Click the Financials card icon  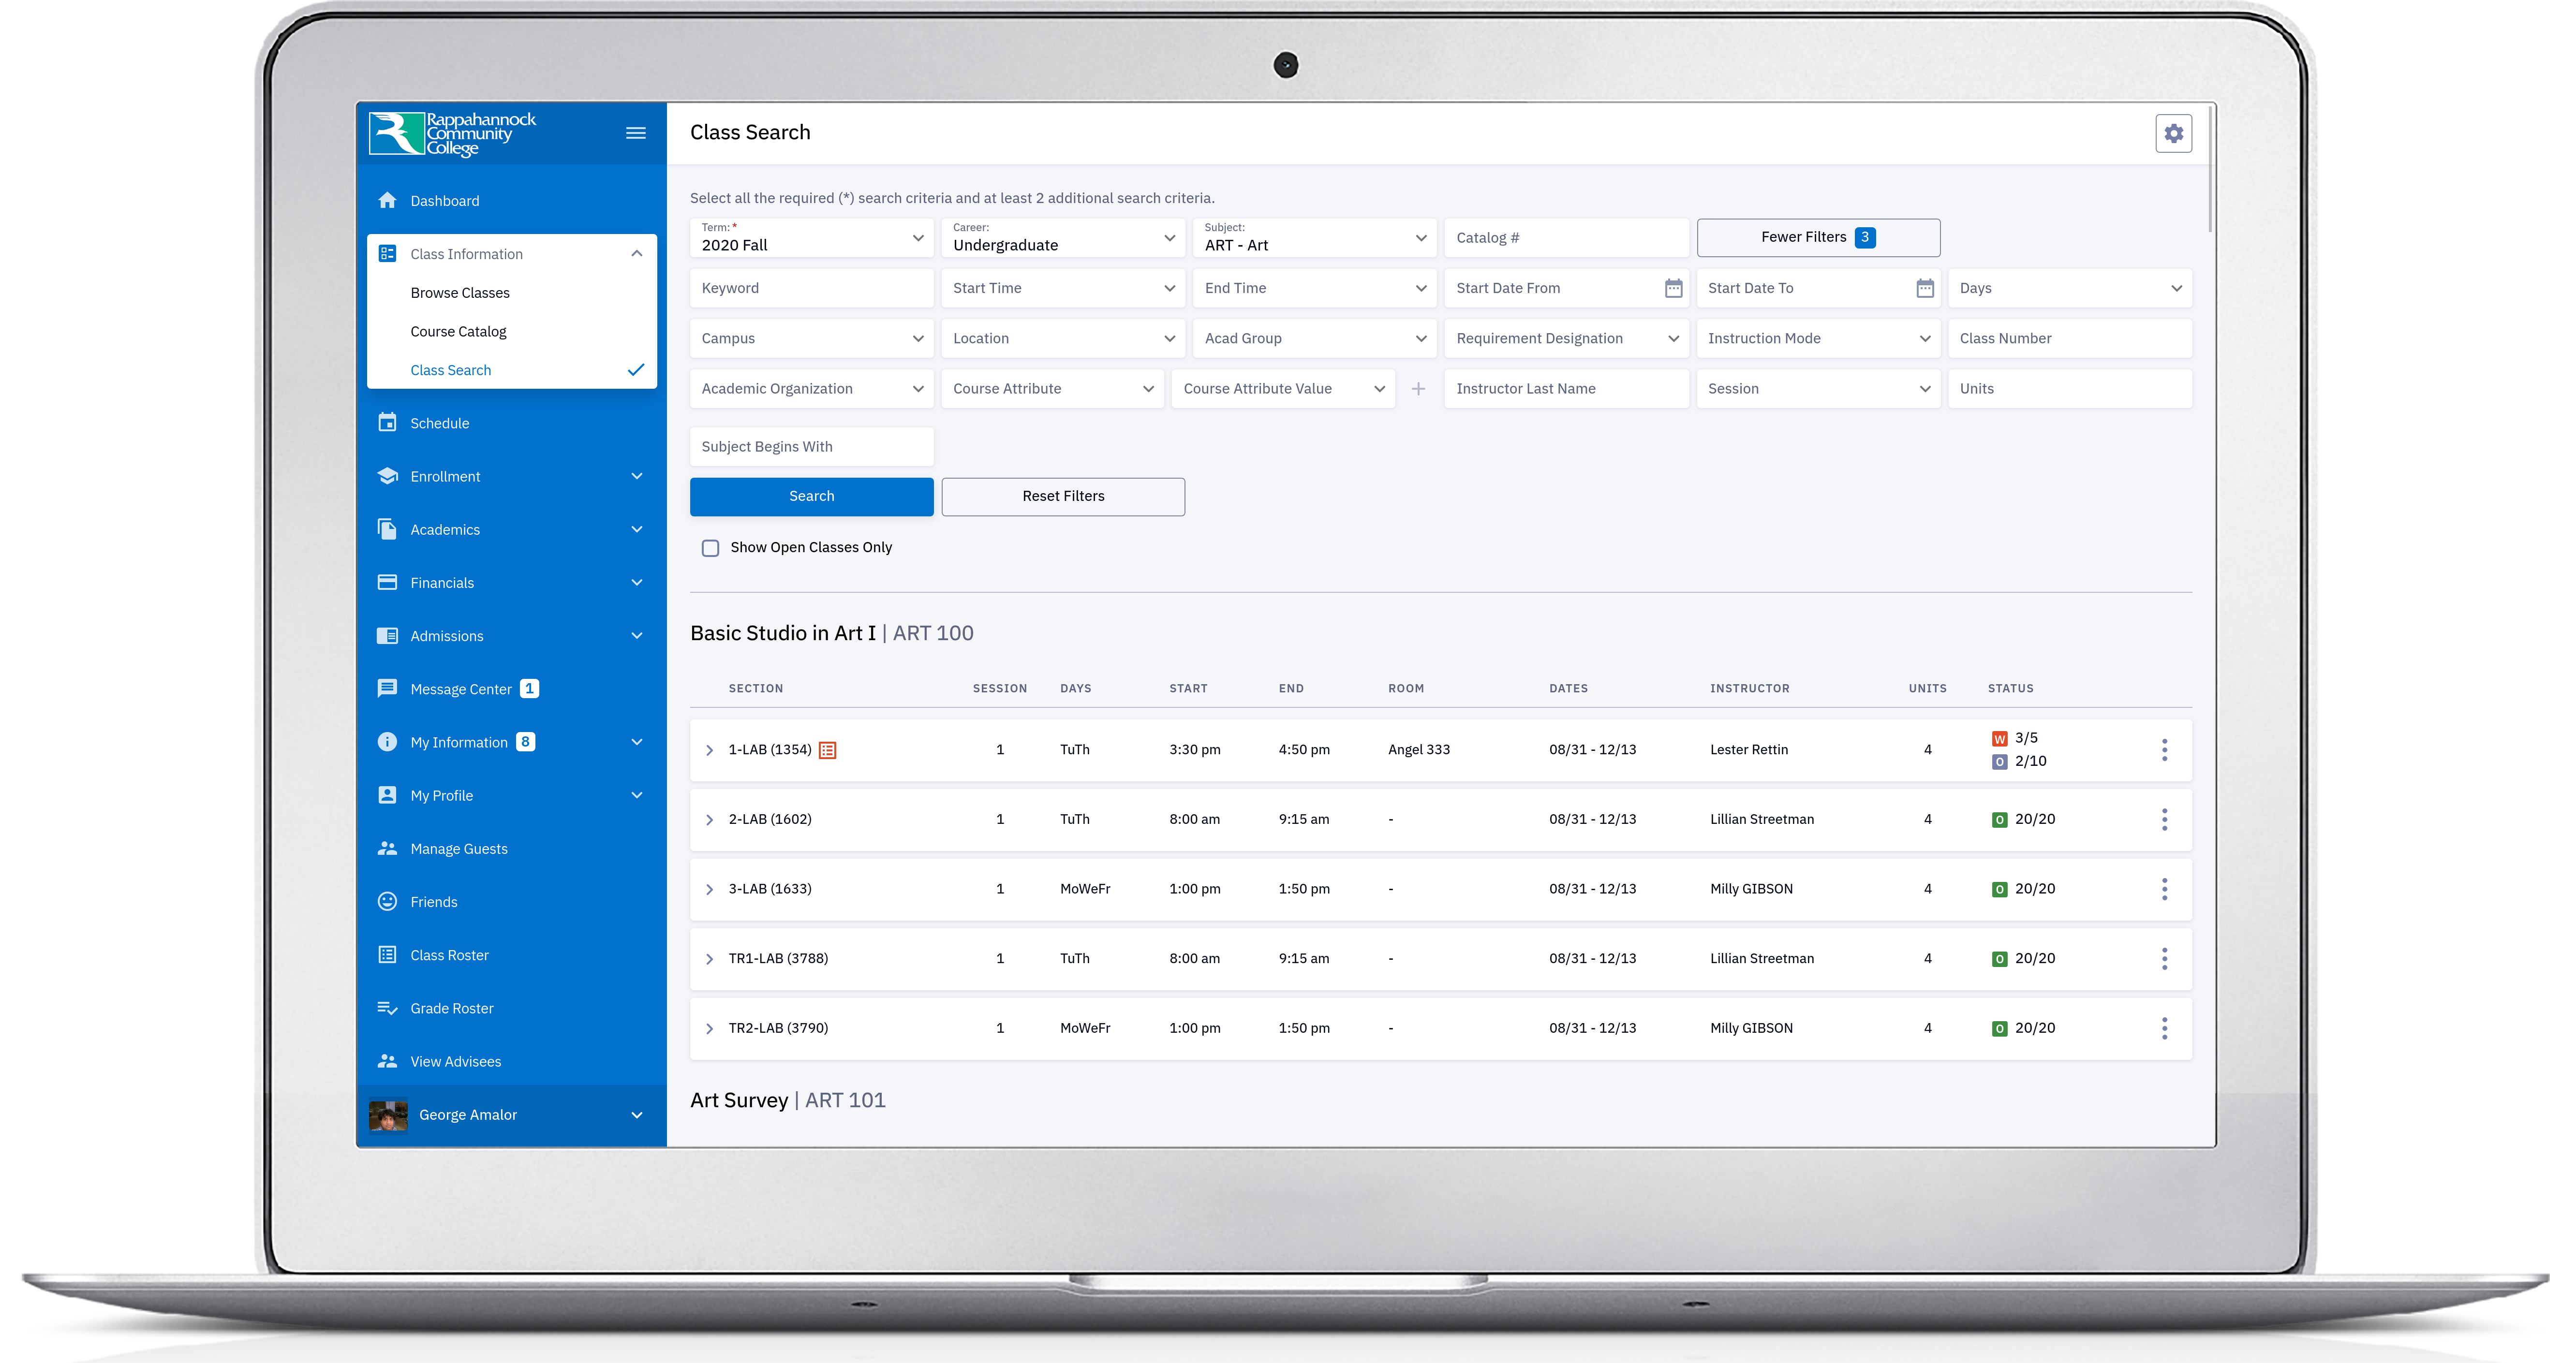click(388, 582)
